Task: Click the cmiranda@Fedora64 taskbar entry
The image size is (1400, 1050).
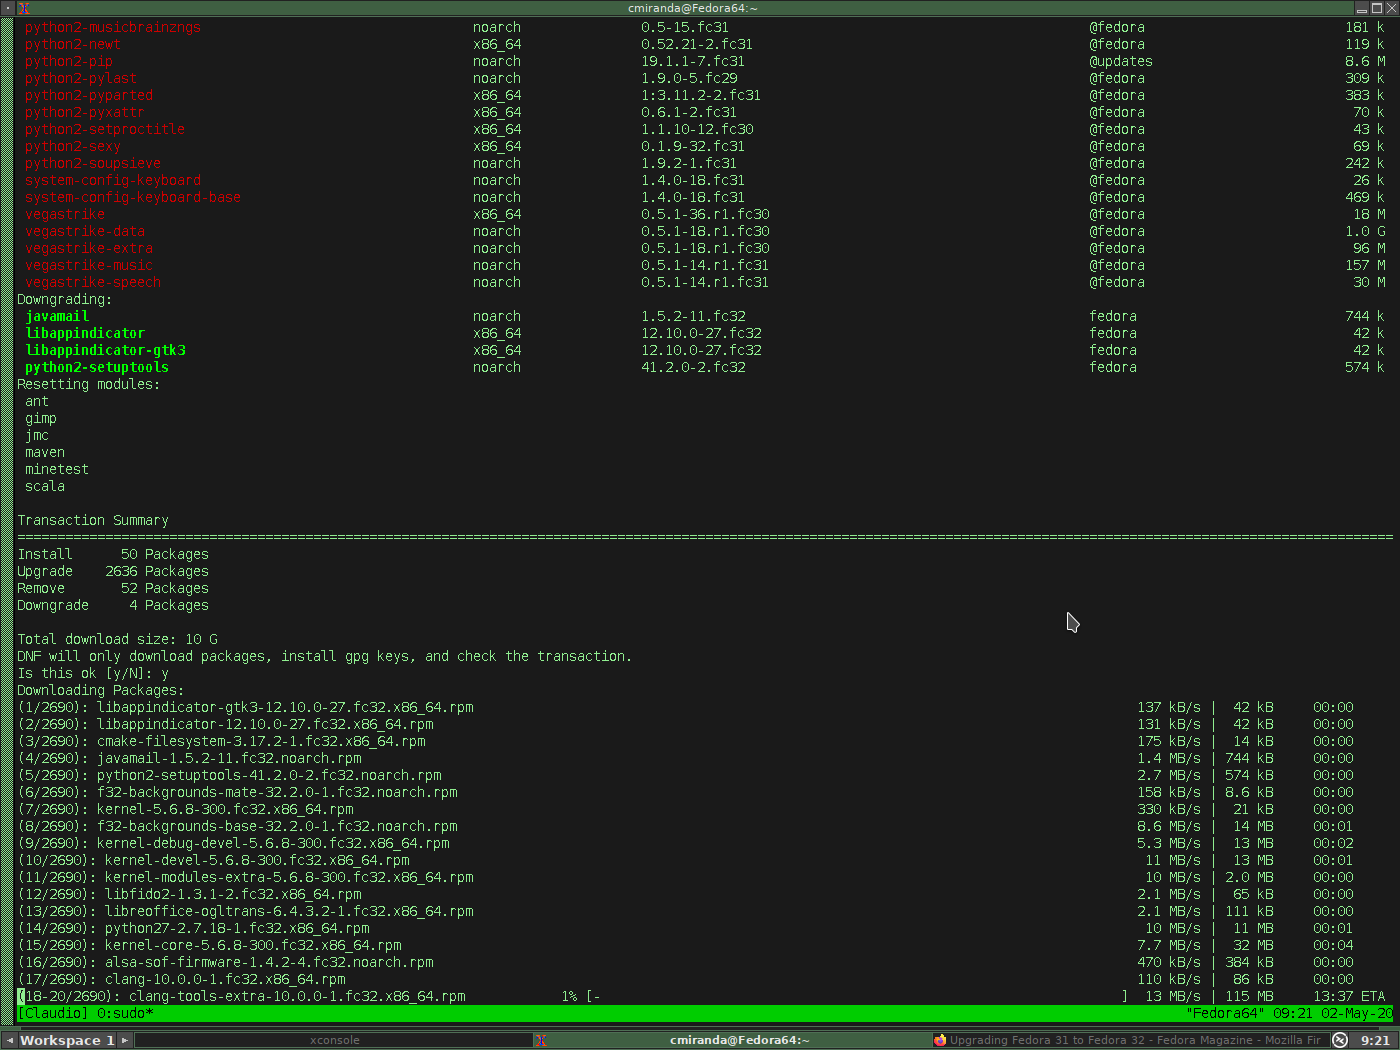Action: click(x=738, y=1040)
